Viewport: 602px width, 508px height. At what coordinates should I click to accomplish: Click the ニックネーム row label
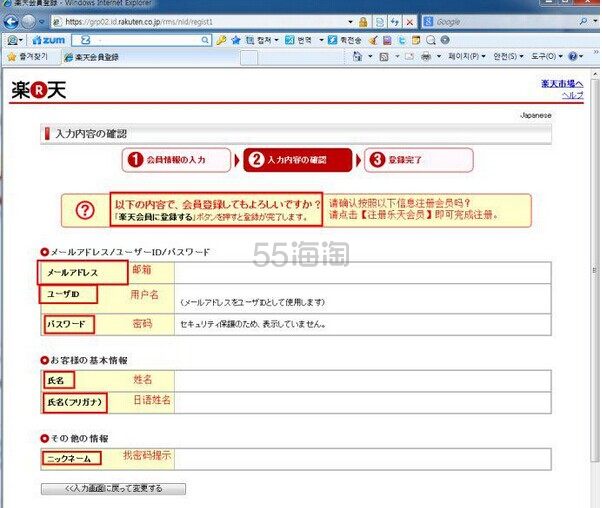[x=69, y=459]
